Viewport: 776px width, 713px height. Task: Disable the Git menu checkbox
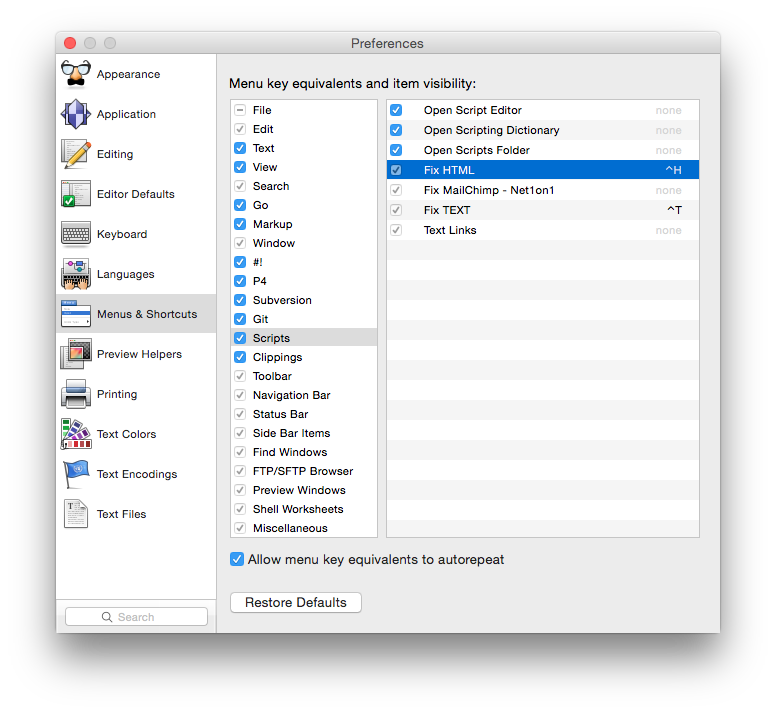point(240,319)
